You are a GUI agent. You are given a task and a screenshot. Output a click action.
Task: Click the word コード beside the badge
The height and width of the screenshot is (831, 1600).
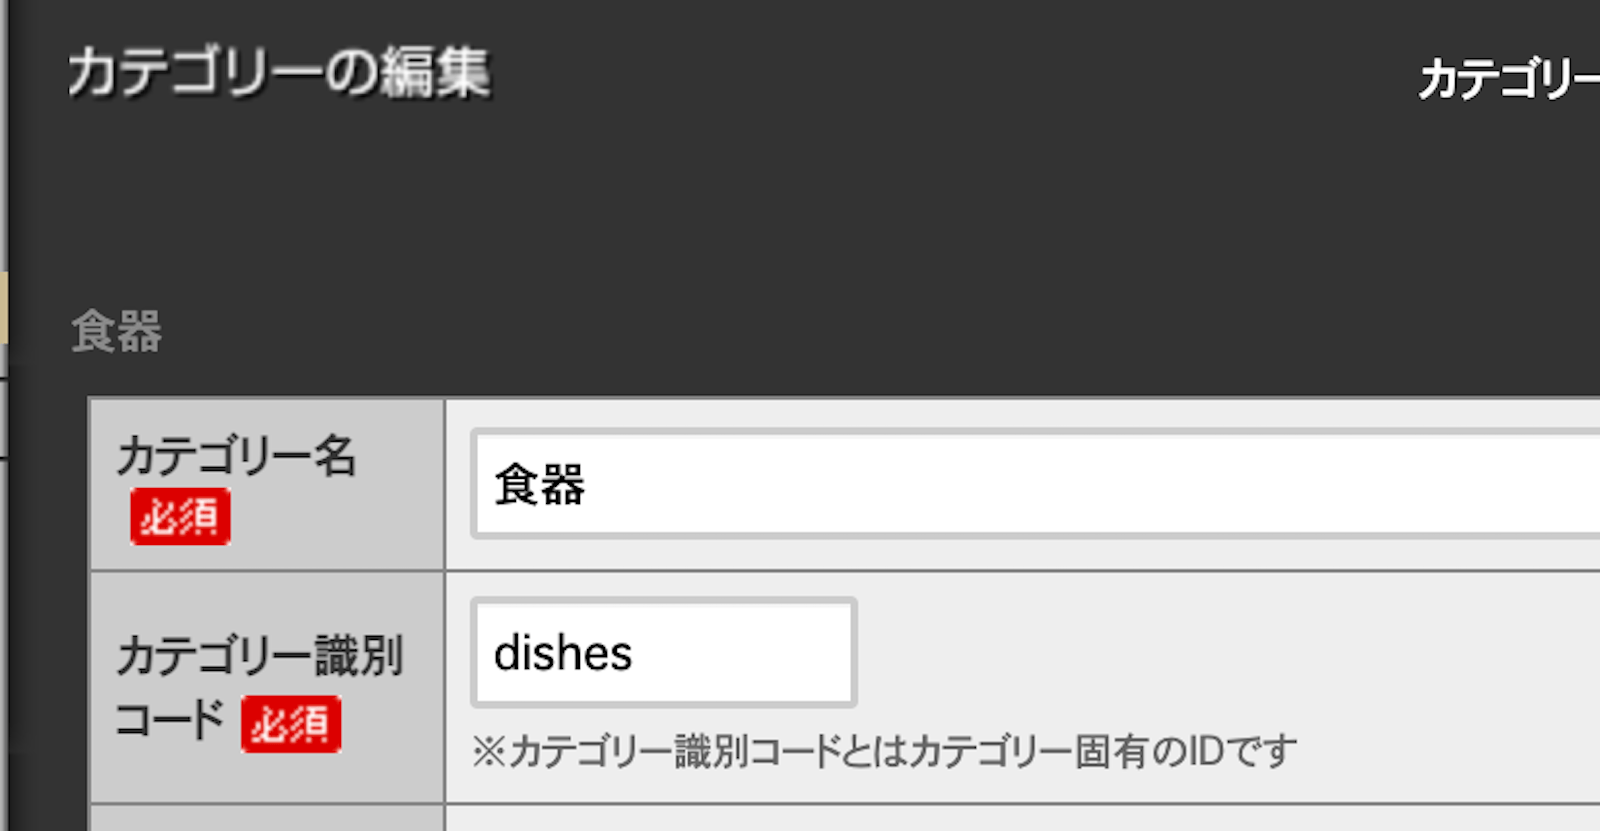coord(170,720)
